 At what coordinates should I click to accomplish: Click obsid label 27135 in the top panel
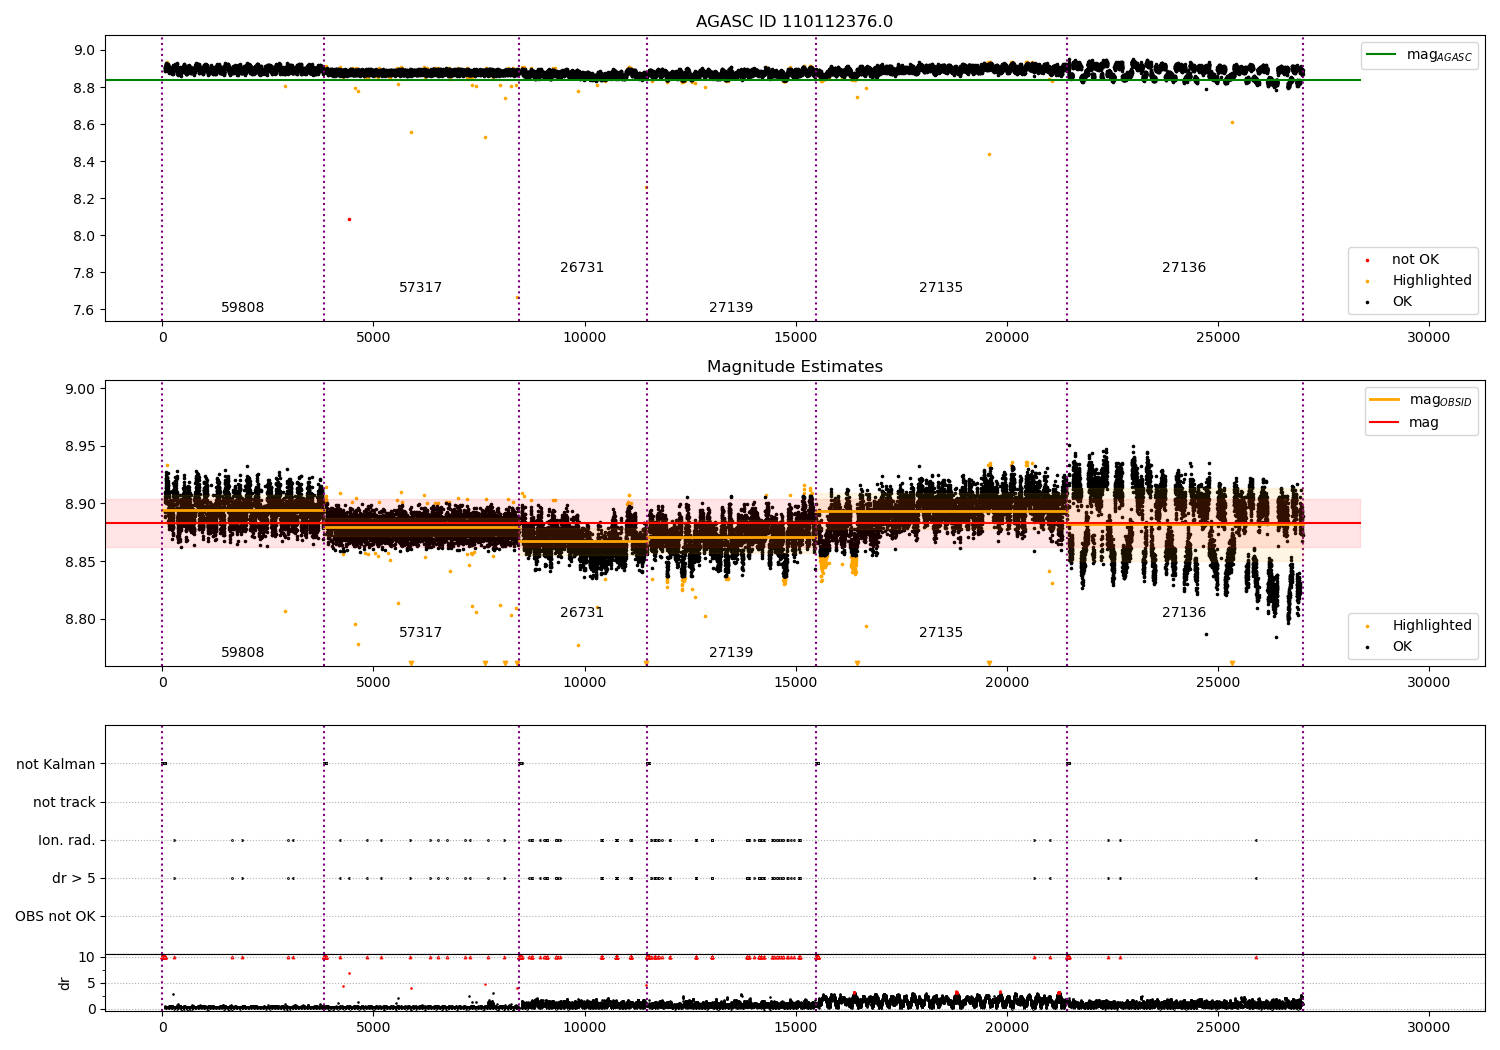pos(941,288)
